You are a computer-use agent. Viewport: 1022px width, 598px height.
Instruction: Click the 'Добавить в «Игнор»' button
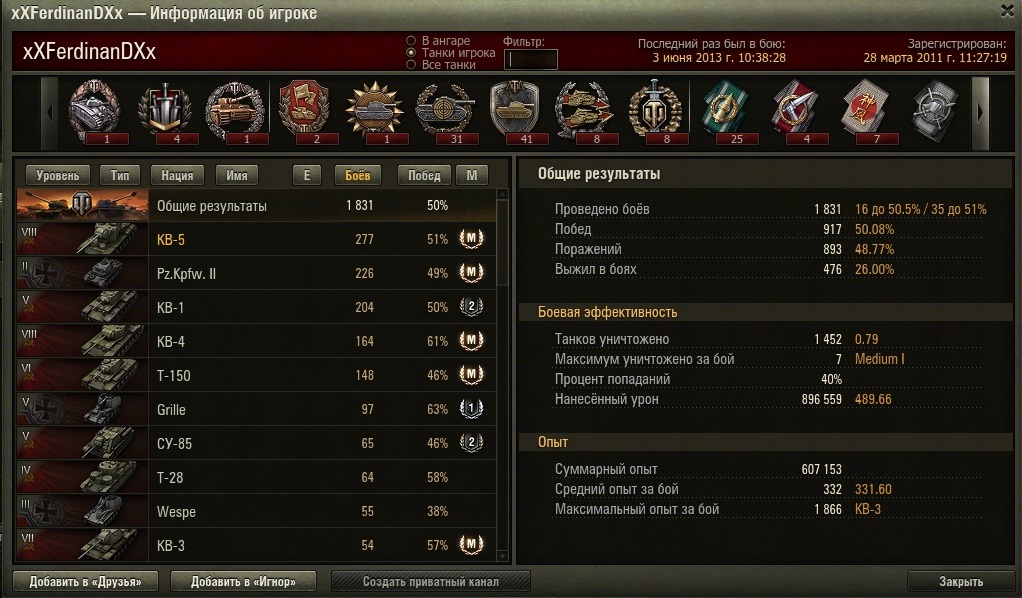pyautogui.click(x=243, y=581)
